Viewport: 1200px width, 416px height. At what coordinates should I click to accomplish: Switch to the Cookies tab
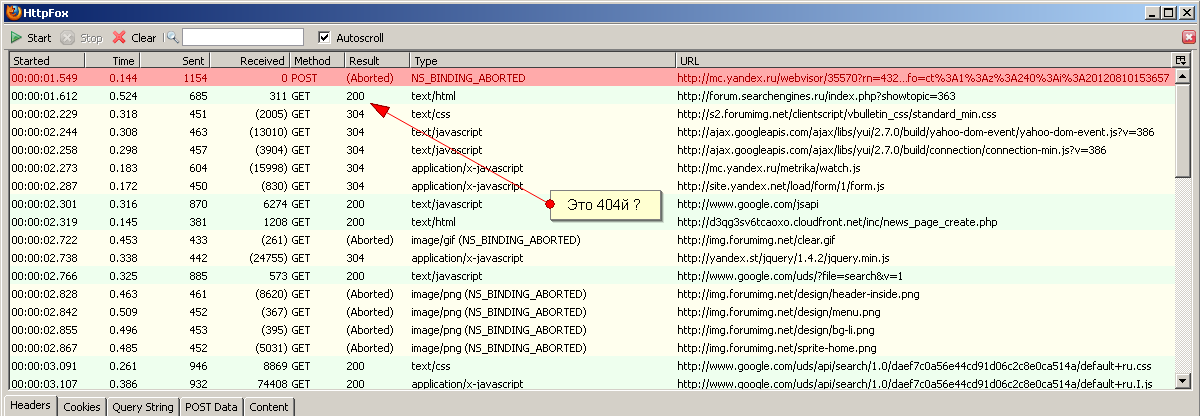[79, 407]
